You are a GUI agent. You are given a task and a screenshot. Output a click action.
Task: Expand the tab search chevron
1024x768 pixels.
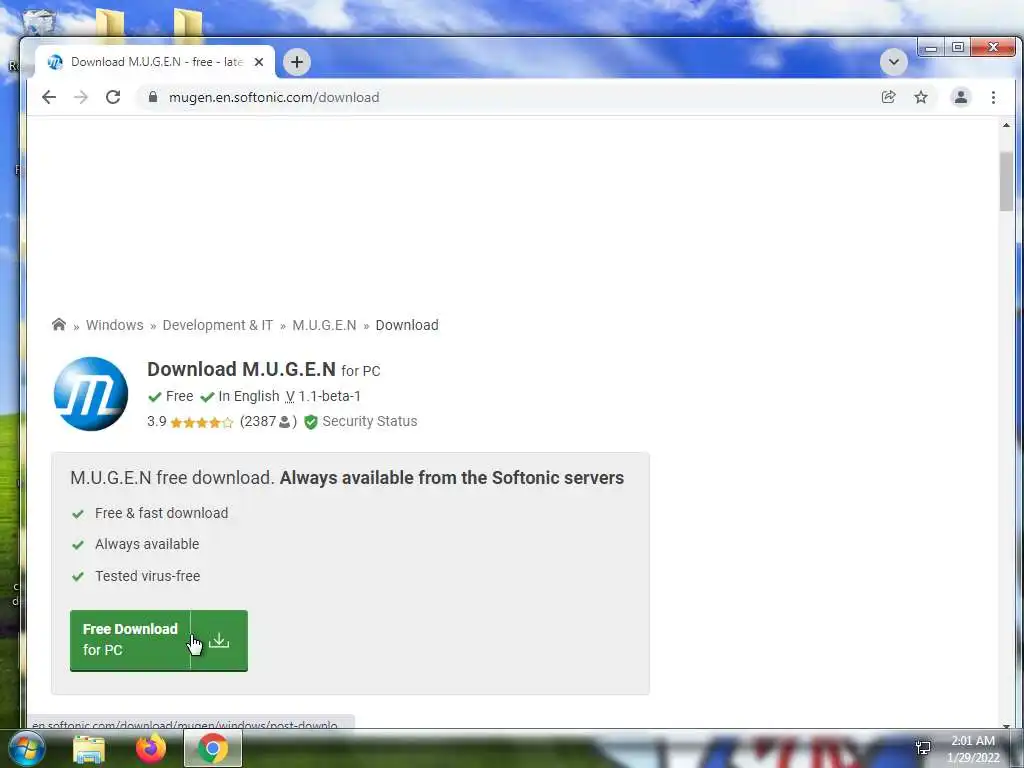pyautogui.click(x=894, y=62)
